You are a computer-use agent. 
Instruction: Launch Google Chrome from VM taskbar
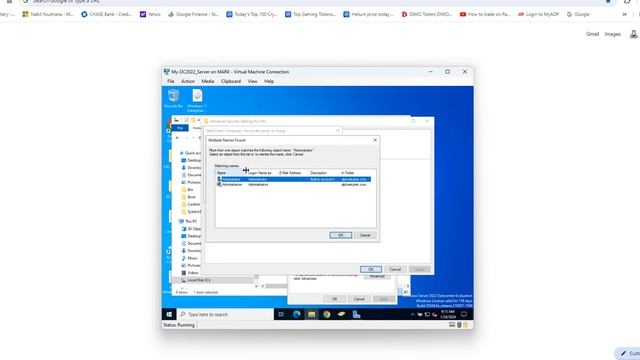327,314
